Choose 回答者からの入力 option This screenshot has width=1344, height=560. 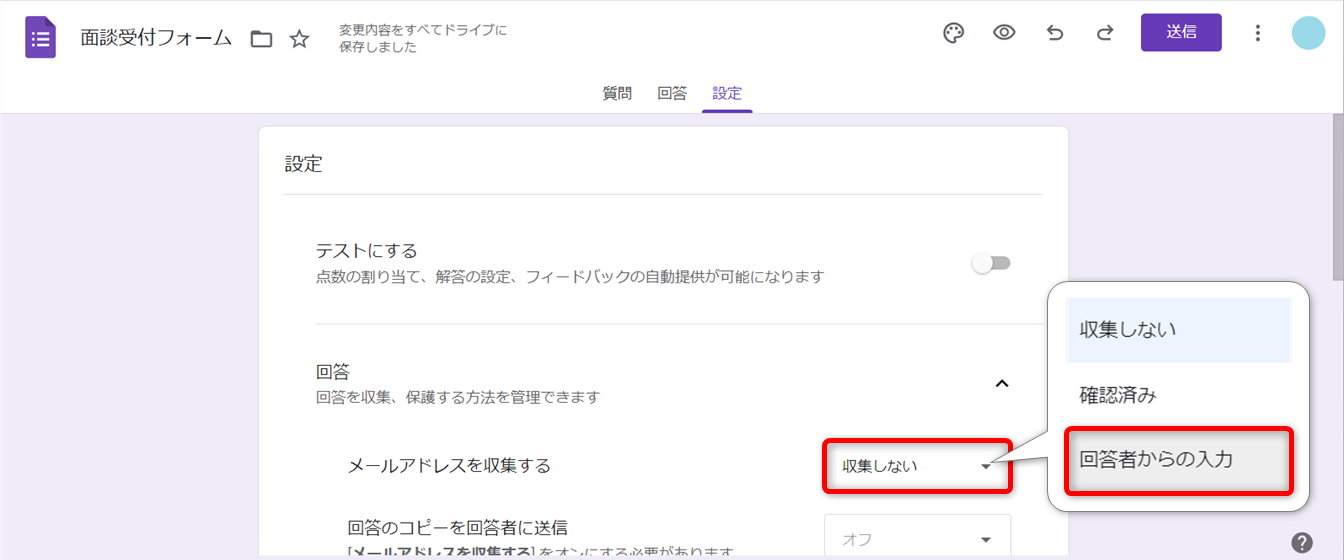point(1178,460)
